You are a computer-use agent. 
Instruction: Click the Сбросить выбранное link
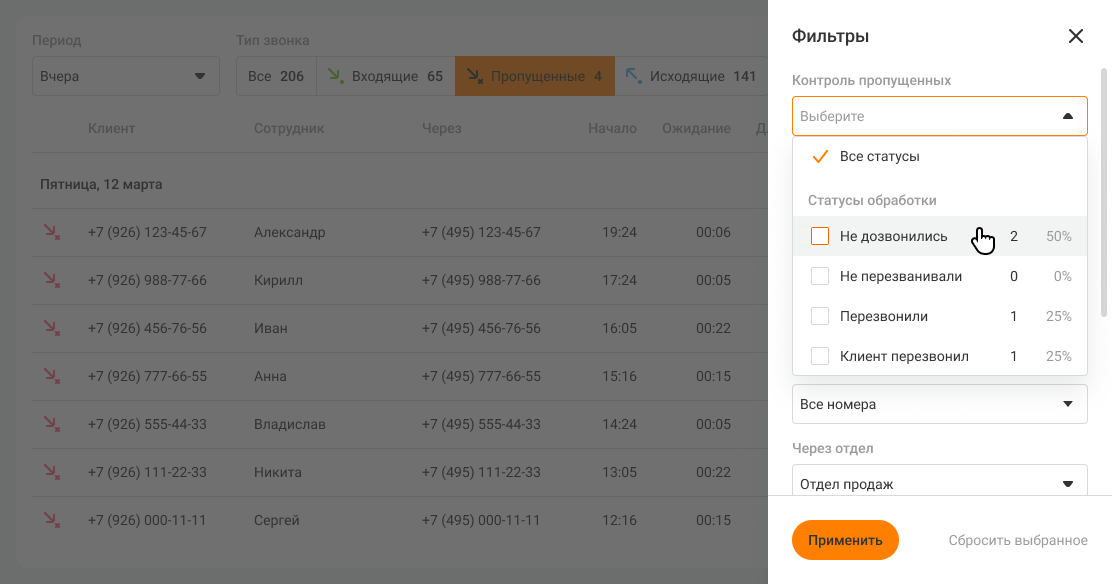[1017, 541]
